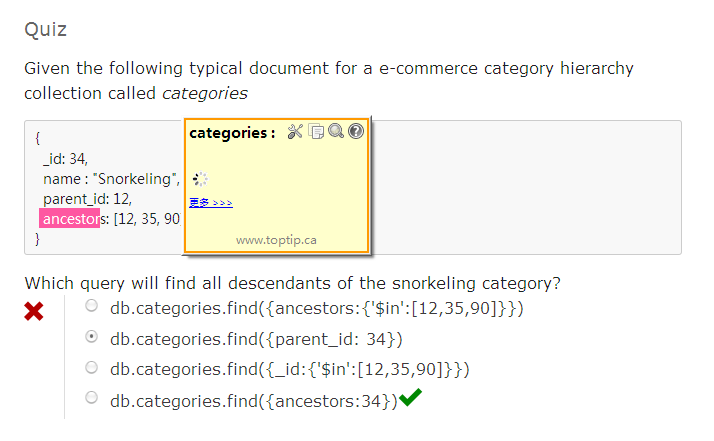
Task: Click the highlighted 'ancestors' word in code
Action: [x=70, y=218]
